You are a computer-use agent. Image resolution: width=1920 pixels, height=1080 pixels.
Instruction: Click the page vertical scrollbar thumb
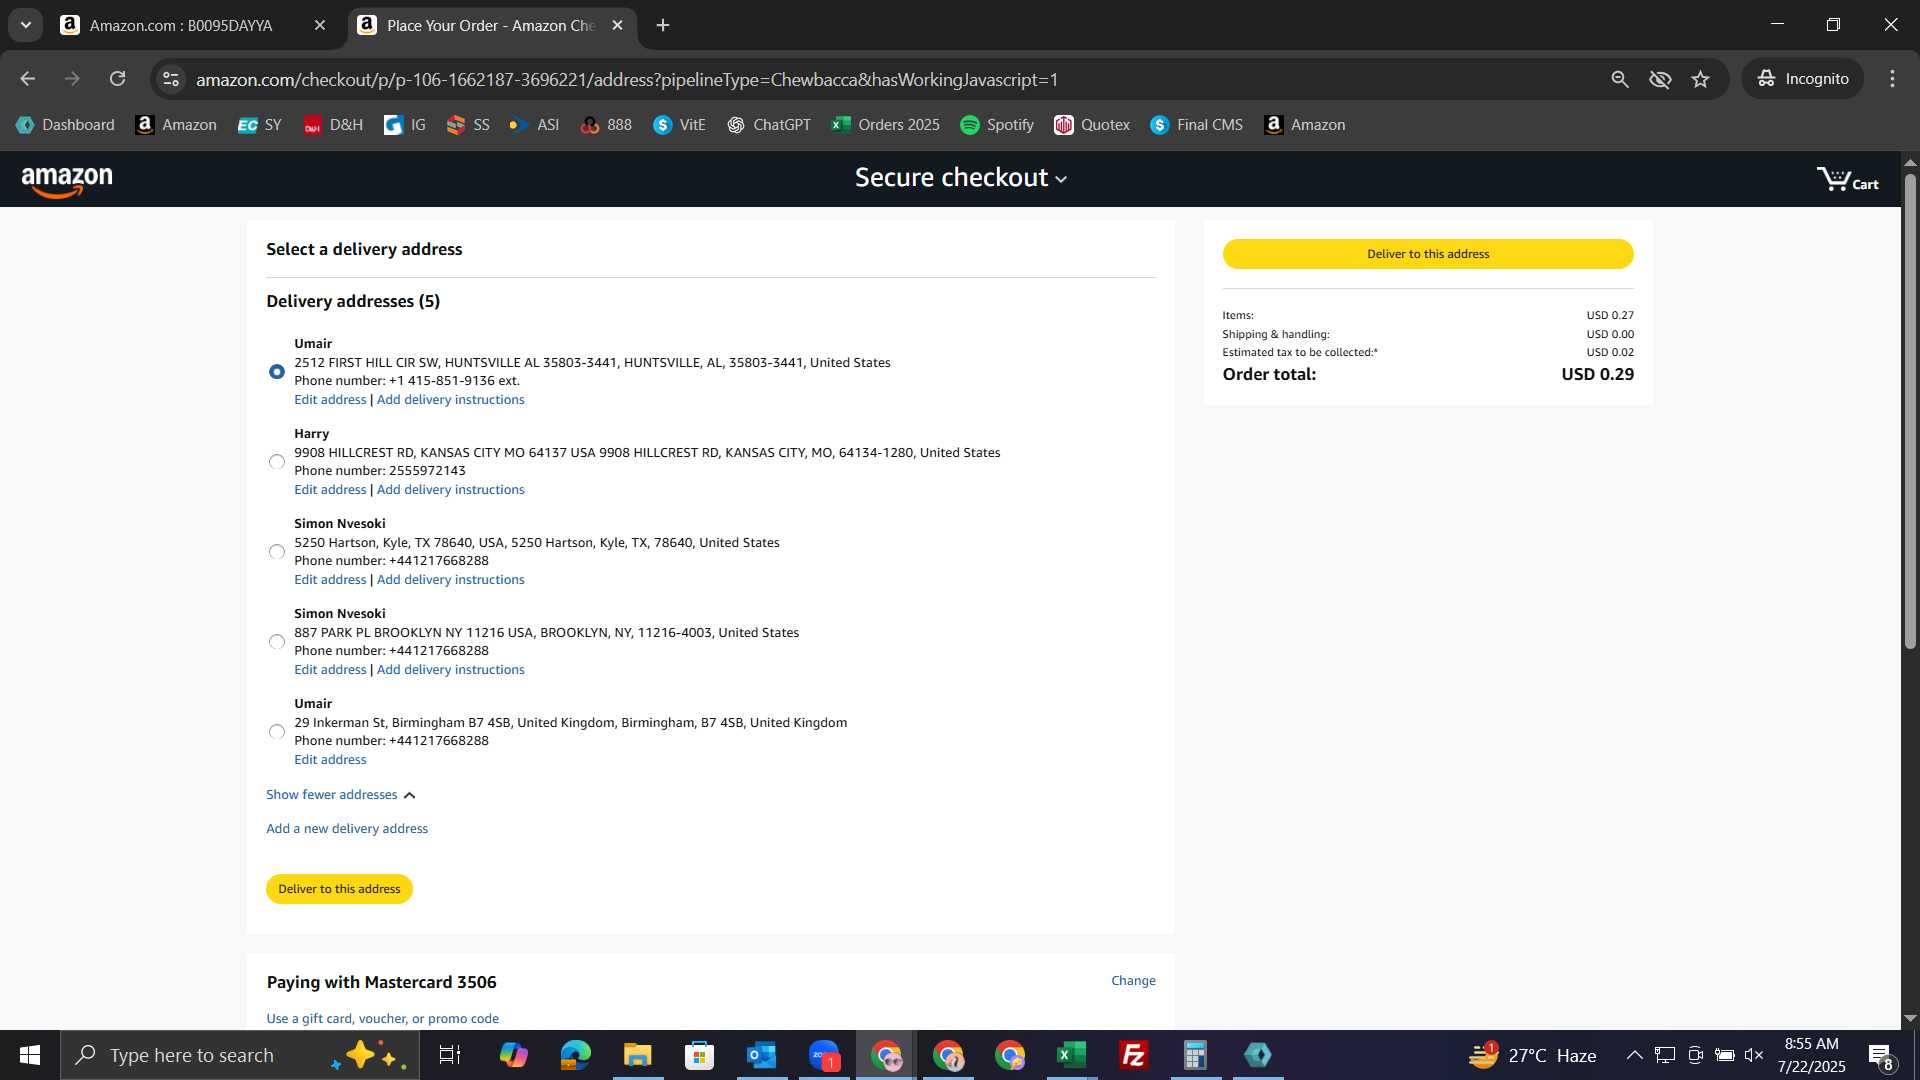[1910, 410]
